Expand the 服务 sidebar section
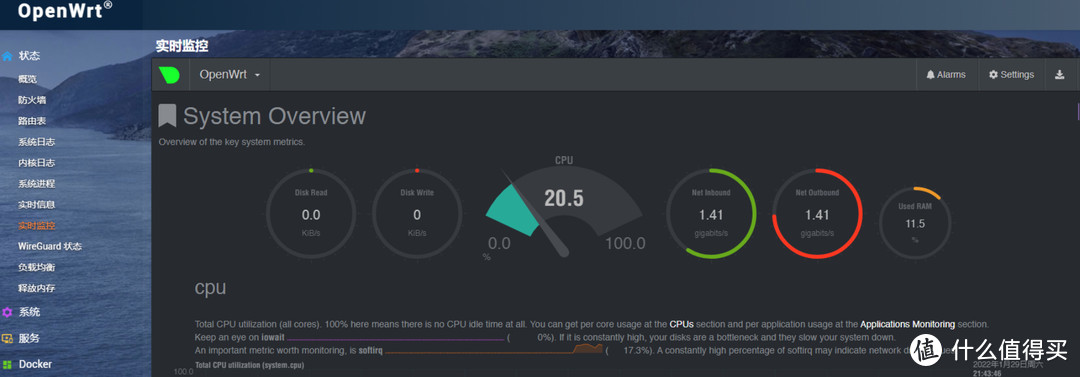 pyautogui.click(x=29, y=338)
